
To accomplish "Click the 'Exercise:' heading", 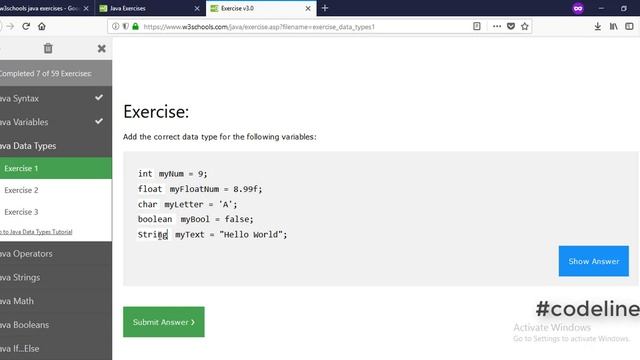I will coord(156,111).
